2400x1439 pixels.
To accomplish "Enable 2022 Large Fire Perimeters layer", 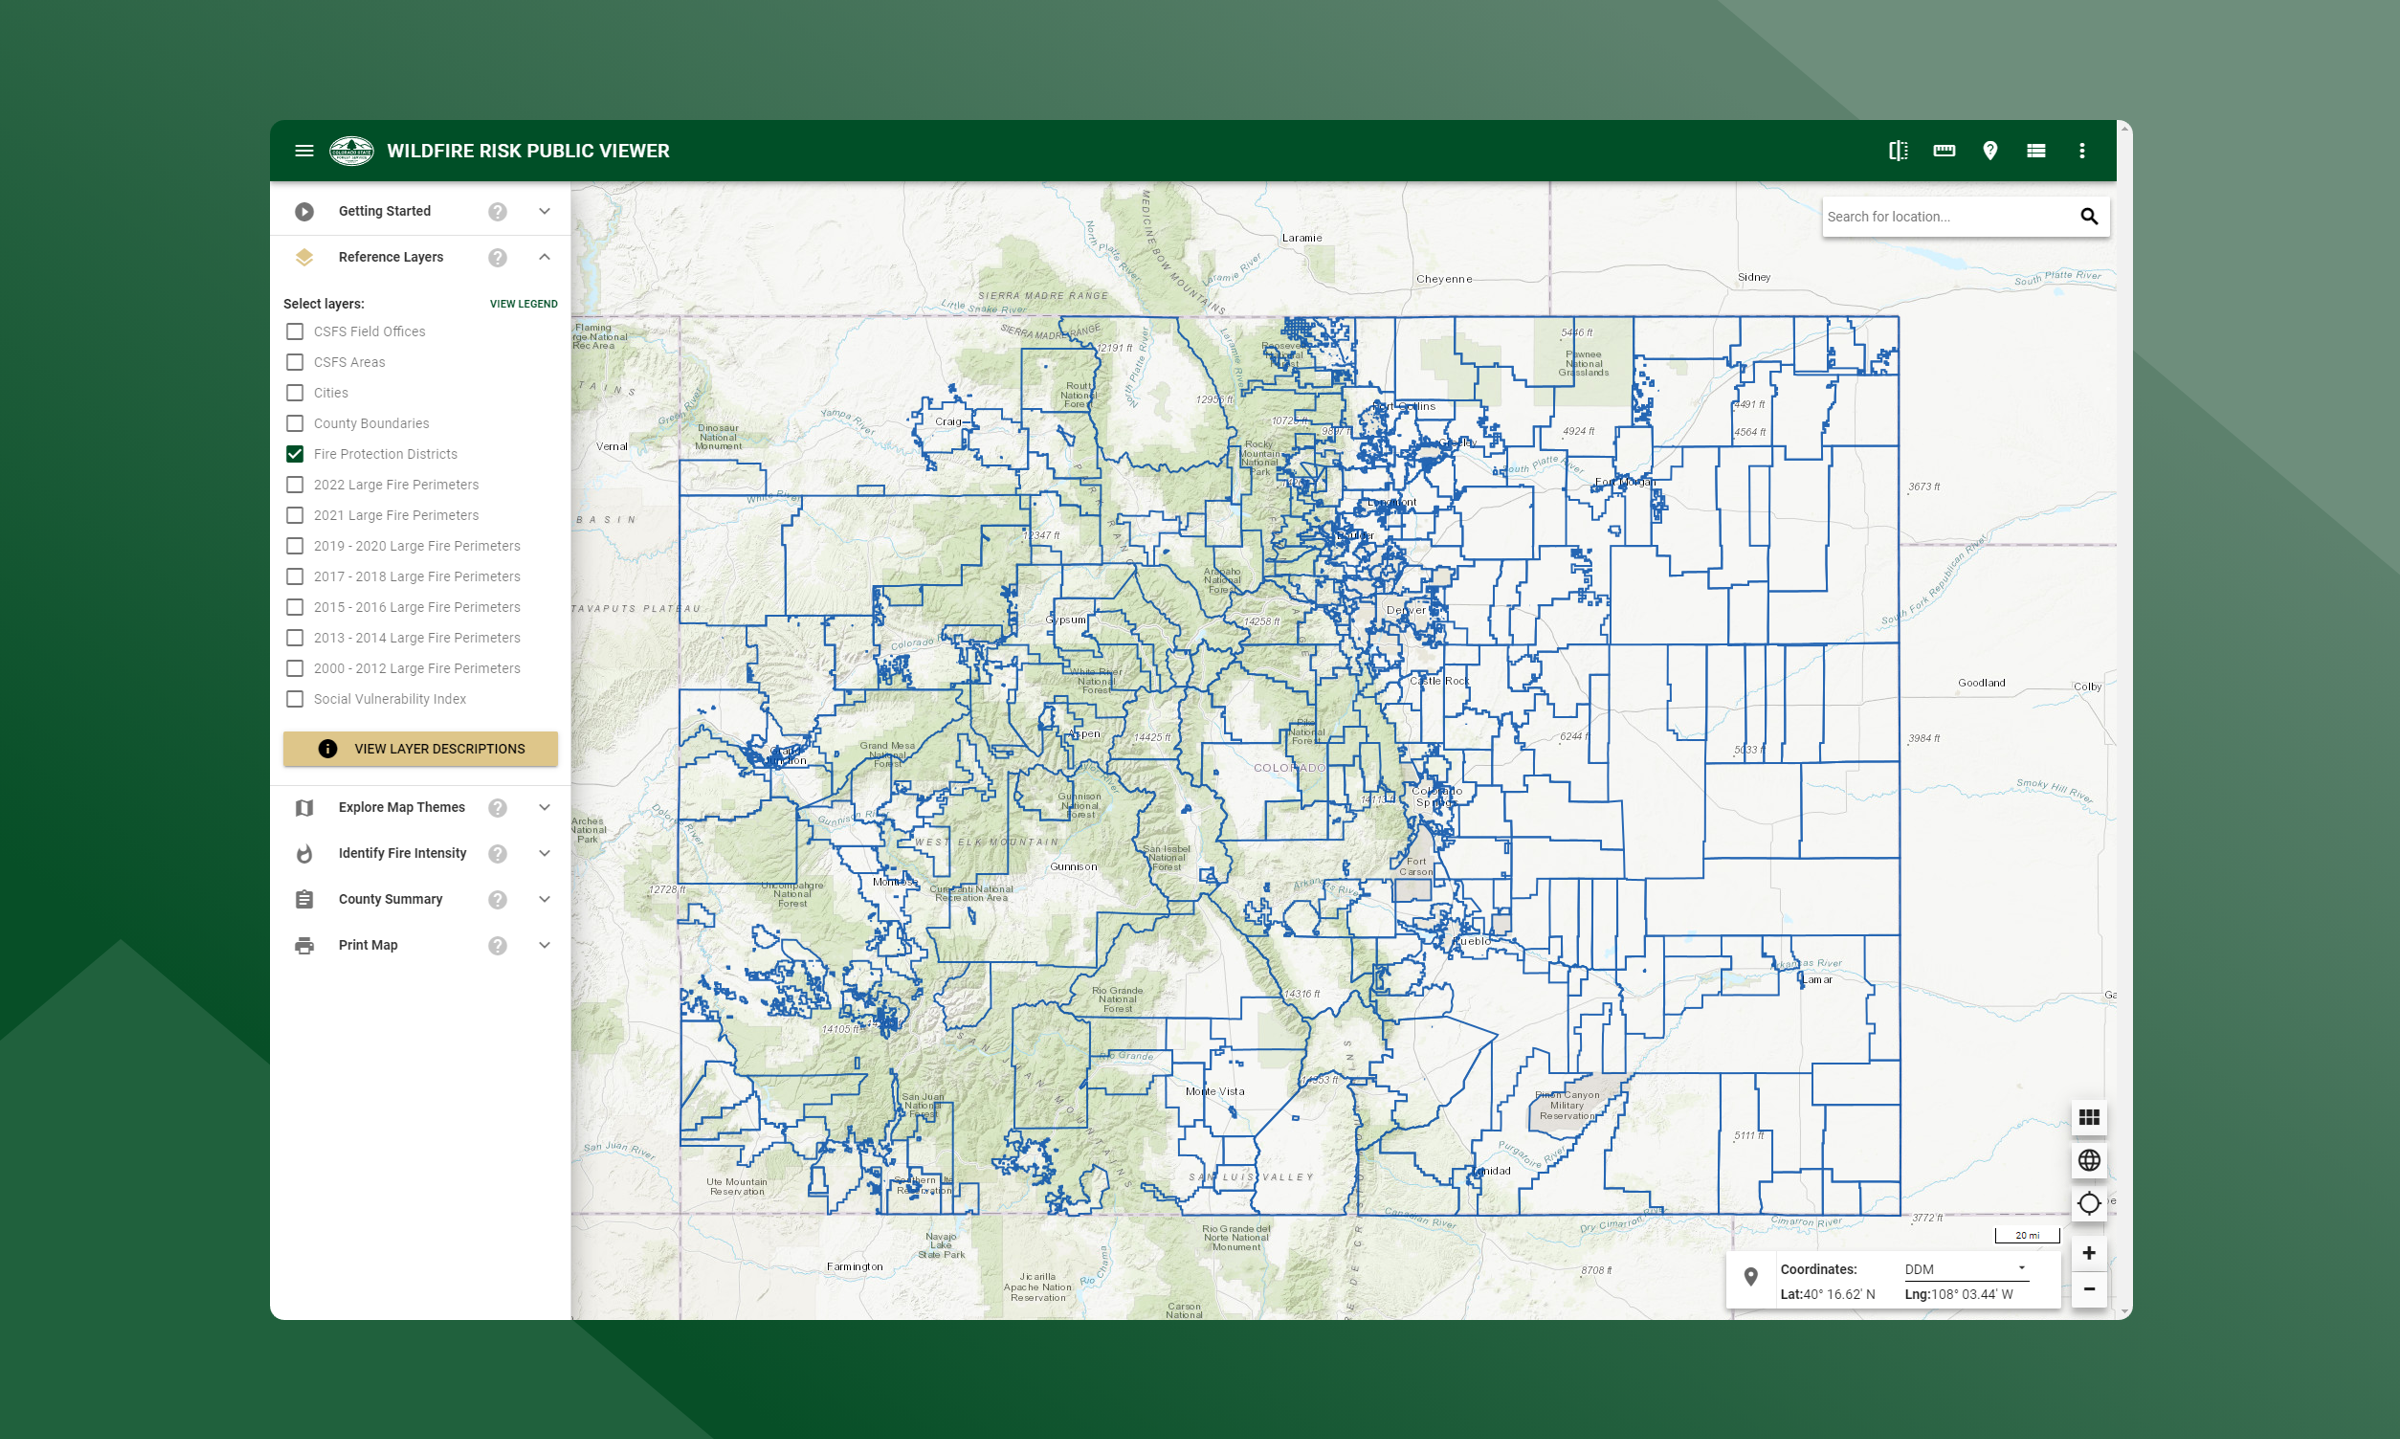I will tap(294, 485).
